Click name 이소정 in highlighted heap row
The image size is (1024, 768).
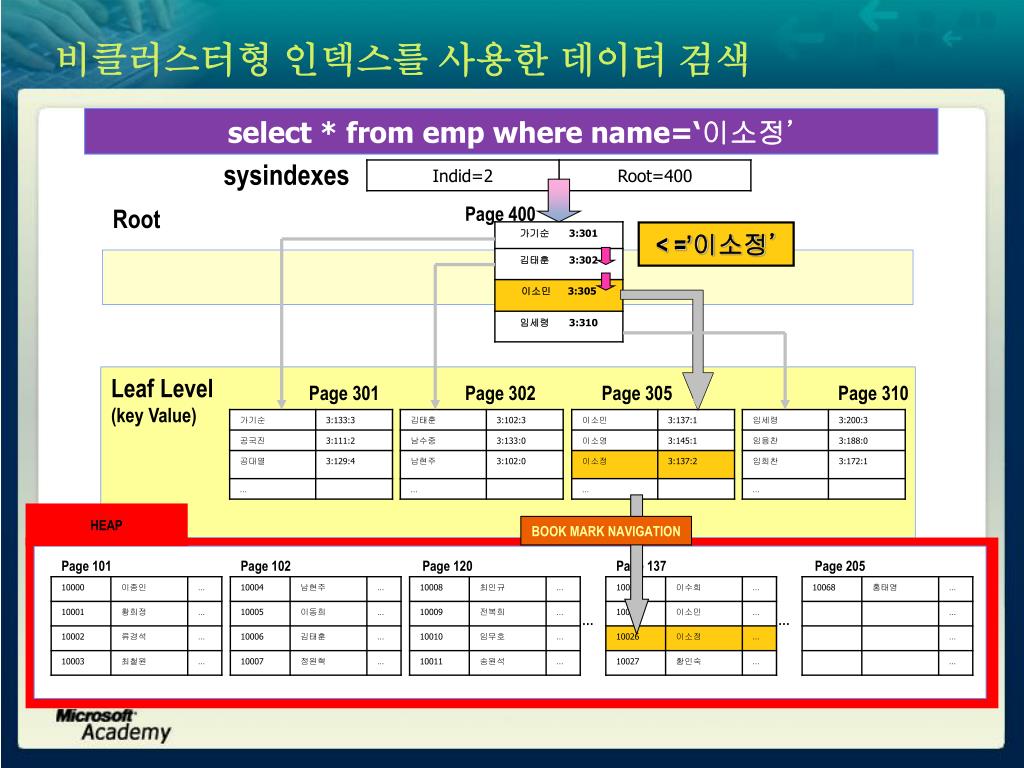[688, 637]
